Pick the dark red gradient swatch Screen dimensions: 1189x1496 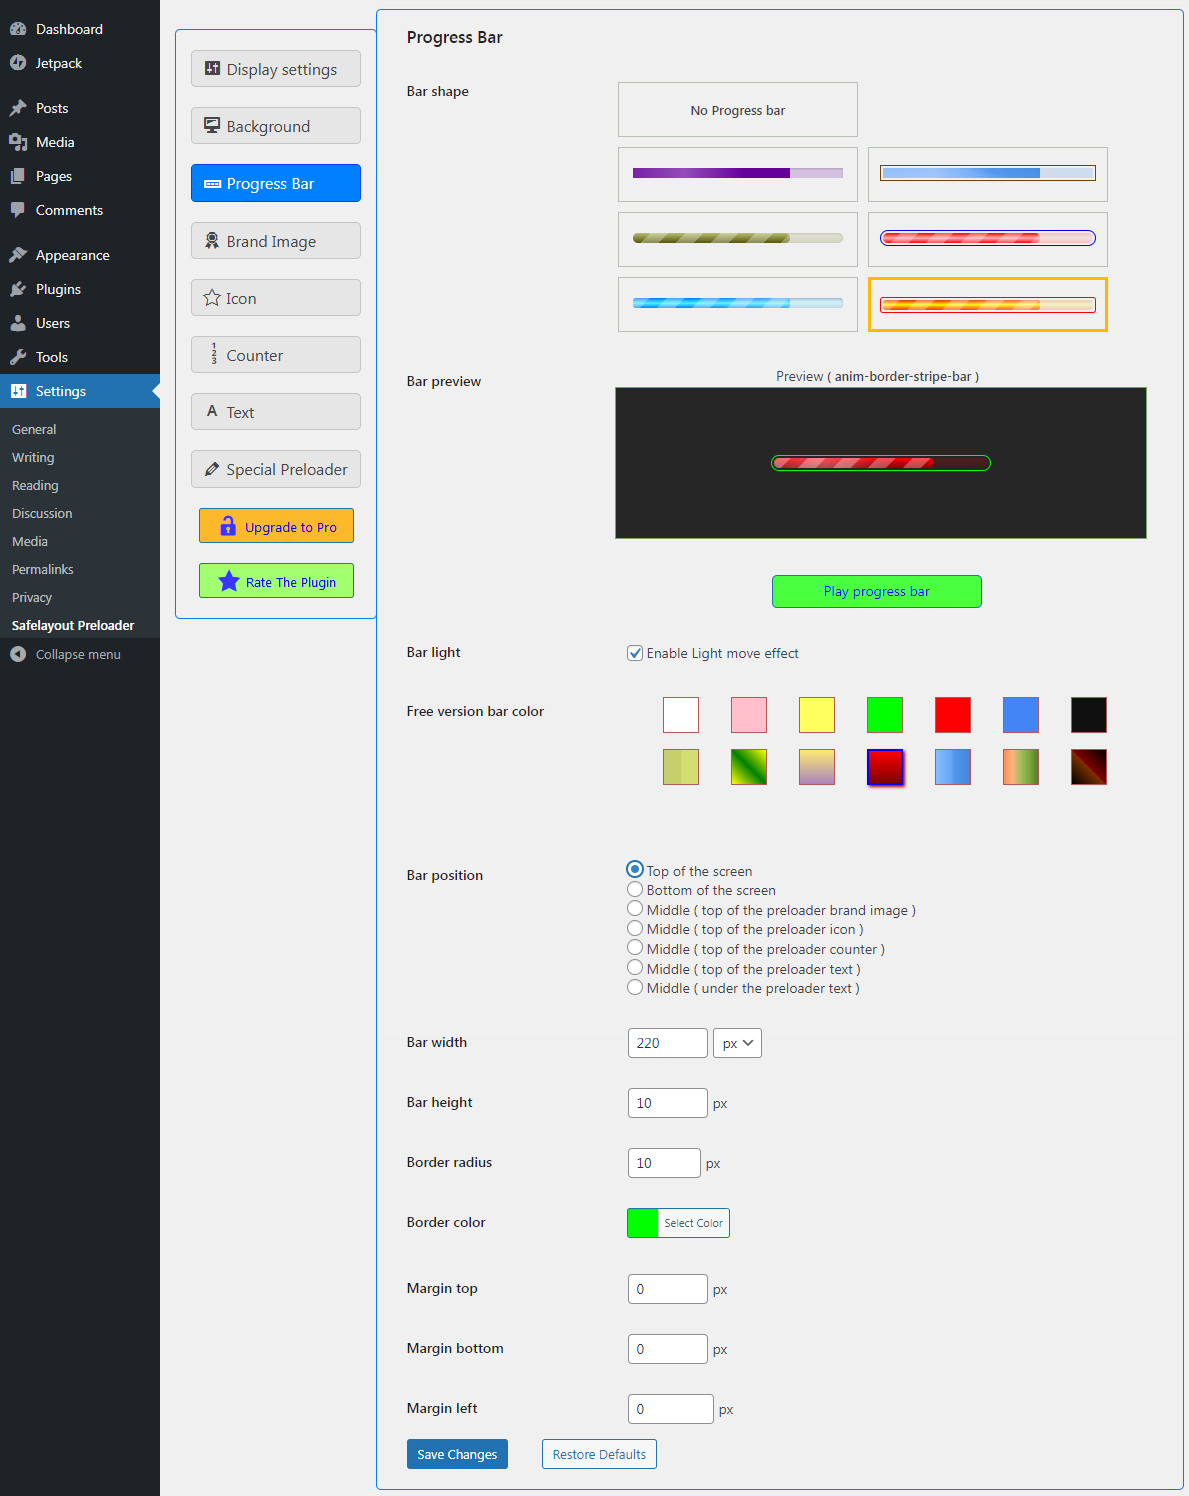885,767
